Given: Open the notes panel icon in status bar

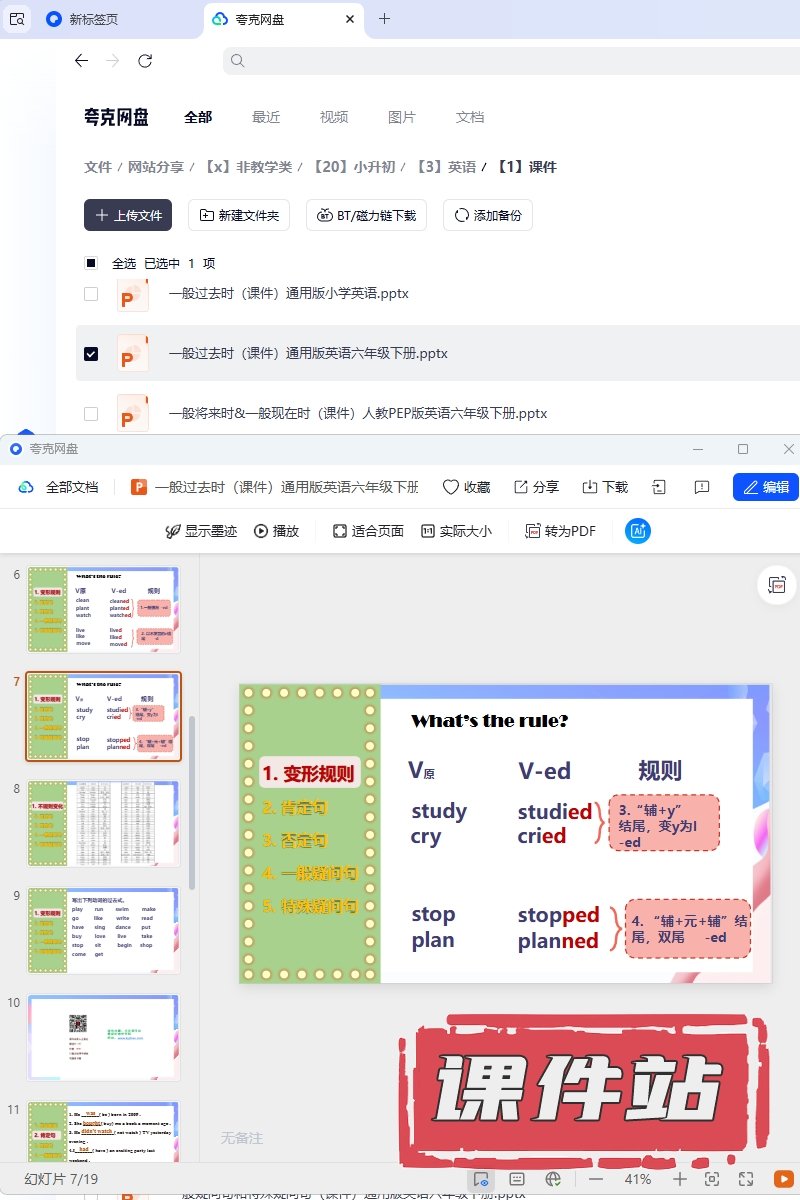Looking at the screenshot, I should coord(517,1179).
